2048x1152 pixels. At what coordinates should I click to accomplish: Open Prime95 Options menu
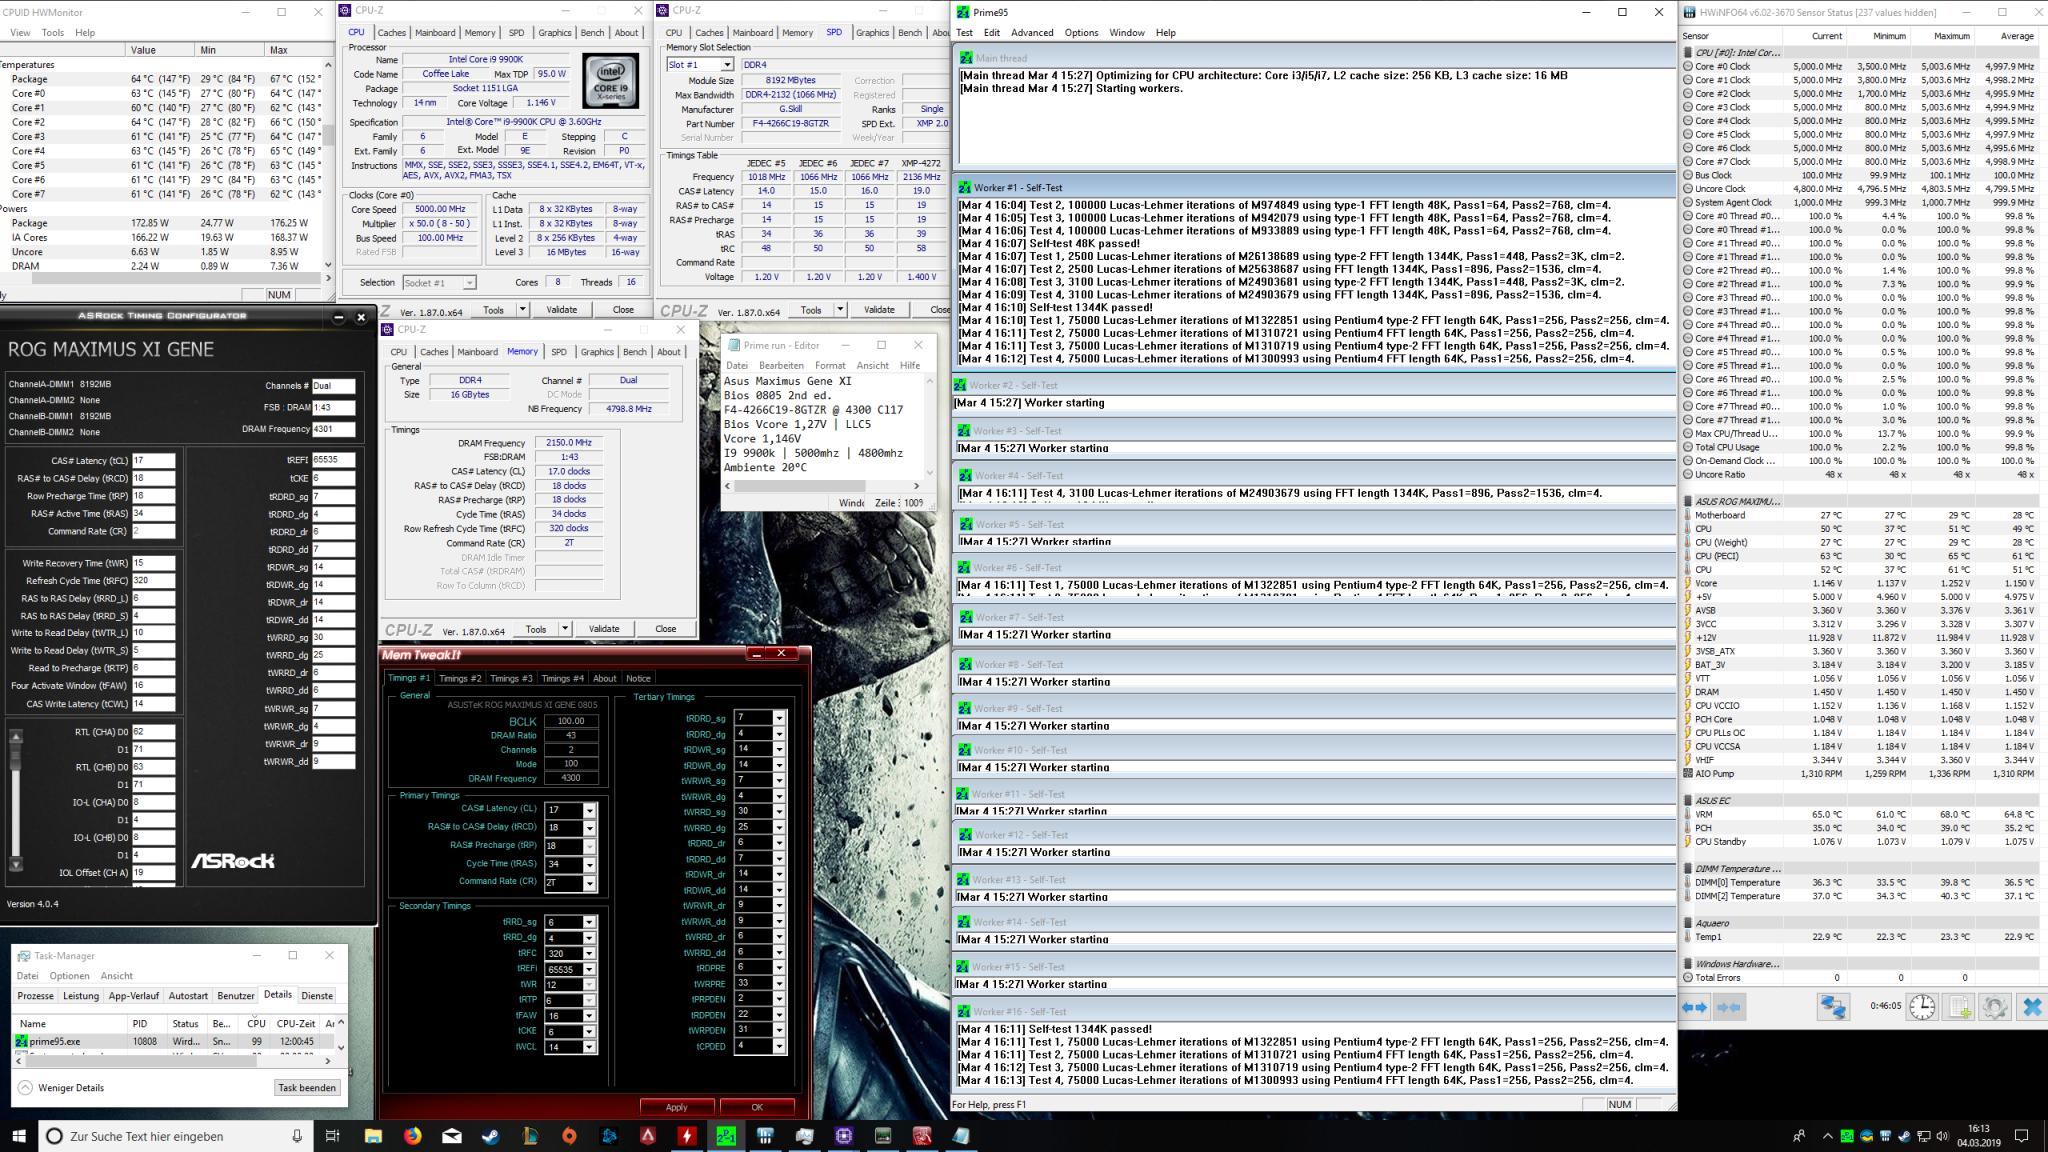(x=1081, y=33)
